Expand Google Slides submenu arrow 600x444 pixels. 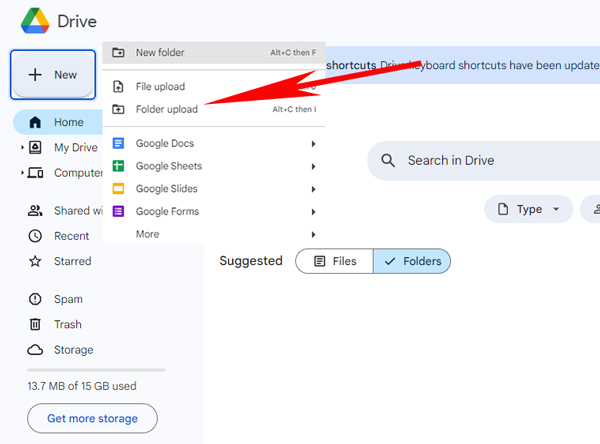[313, 189]
